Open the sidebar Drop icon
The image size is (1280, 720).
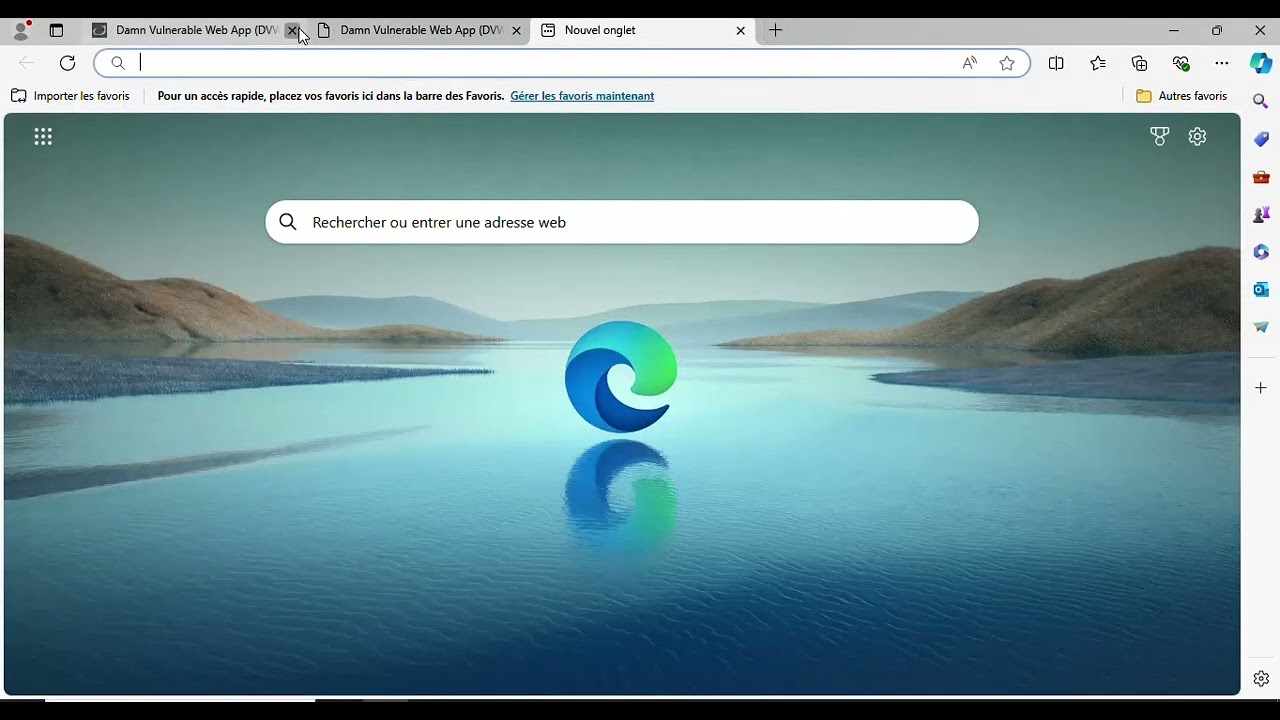click(1261, 327)
